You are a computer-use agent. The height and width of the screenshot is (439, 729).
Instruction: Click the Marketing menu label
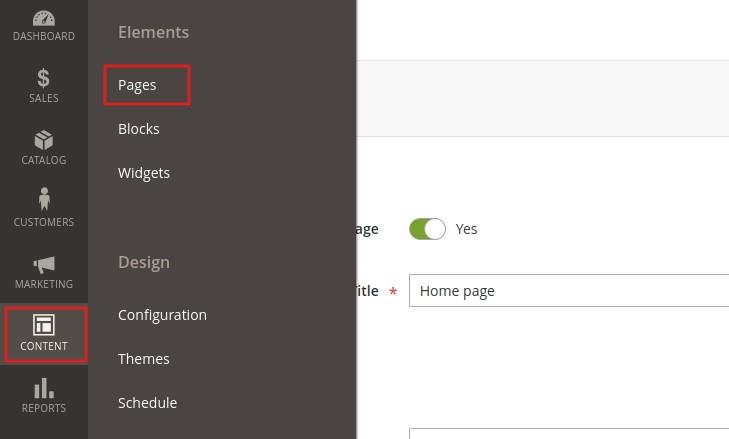coord(43,284)
